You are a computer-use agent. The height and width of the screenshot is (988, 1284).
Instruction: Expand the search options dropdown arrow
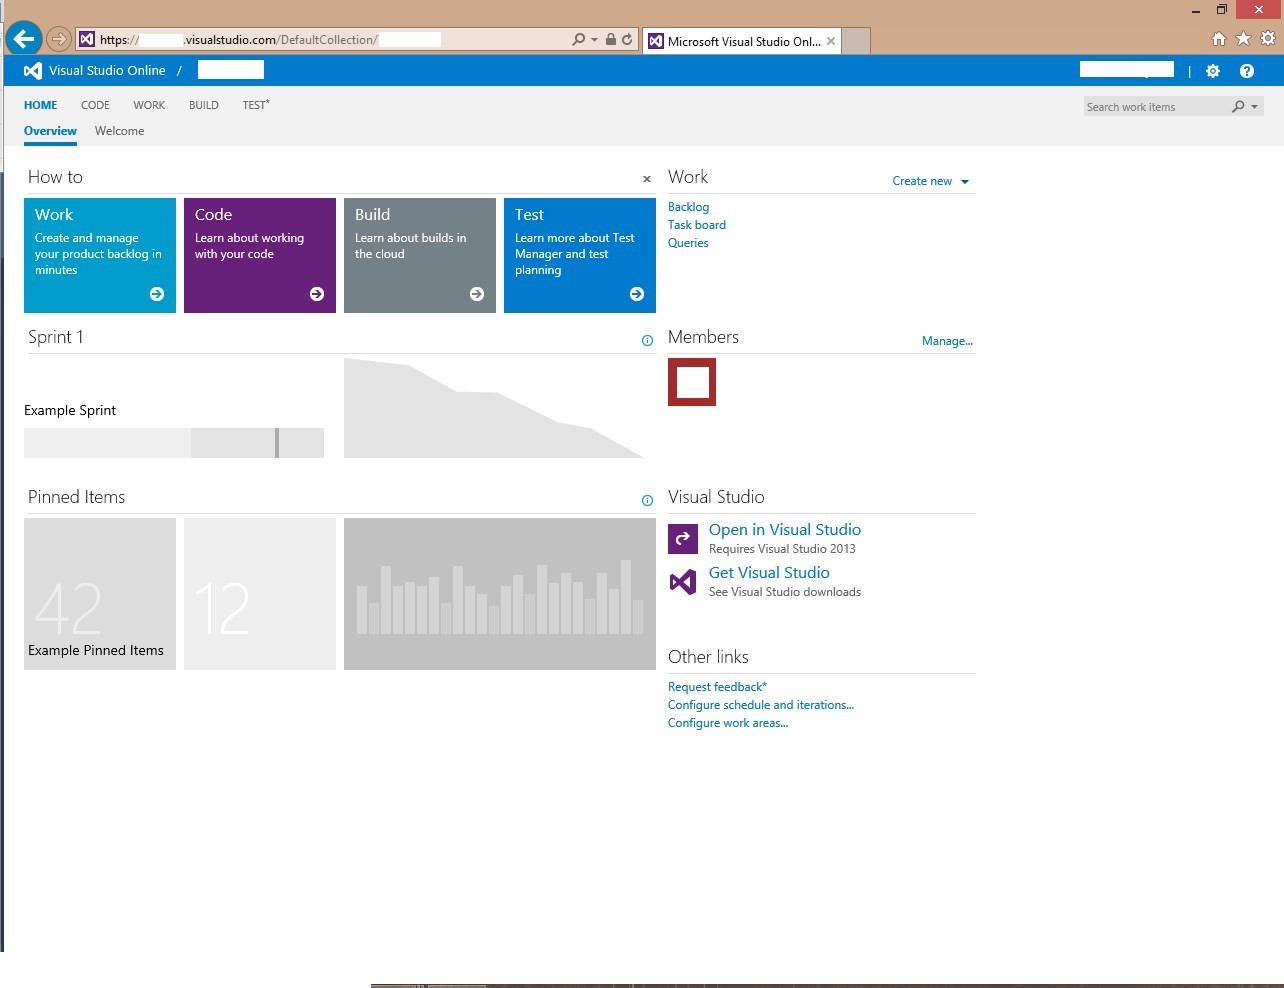[1255, 107]
